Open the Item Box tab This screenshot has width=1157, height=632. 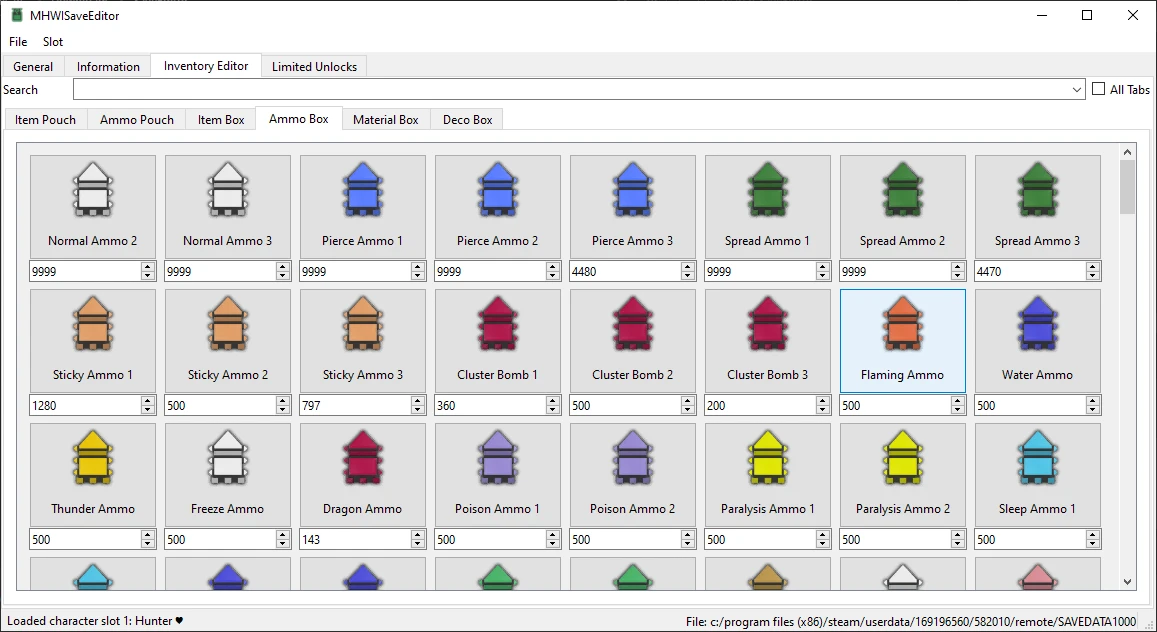[221, 119]
